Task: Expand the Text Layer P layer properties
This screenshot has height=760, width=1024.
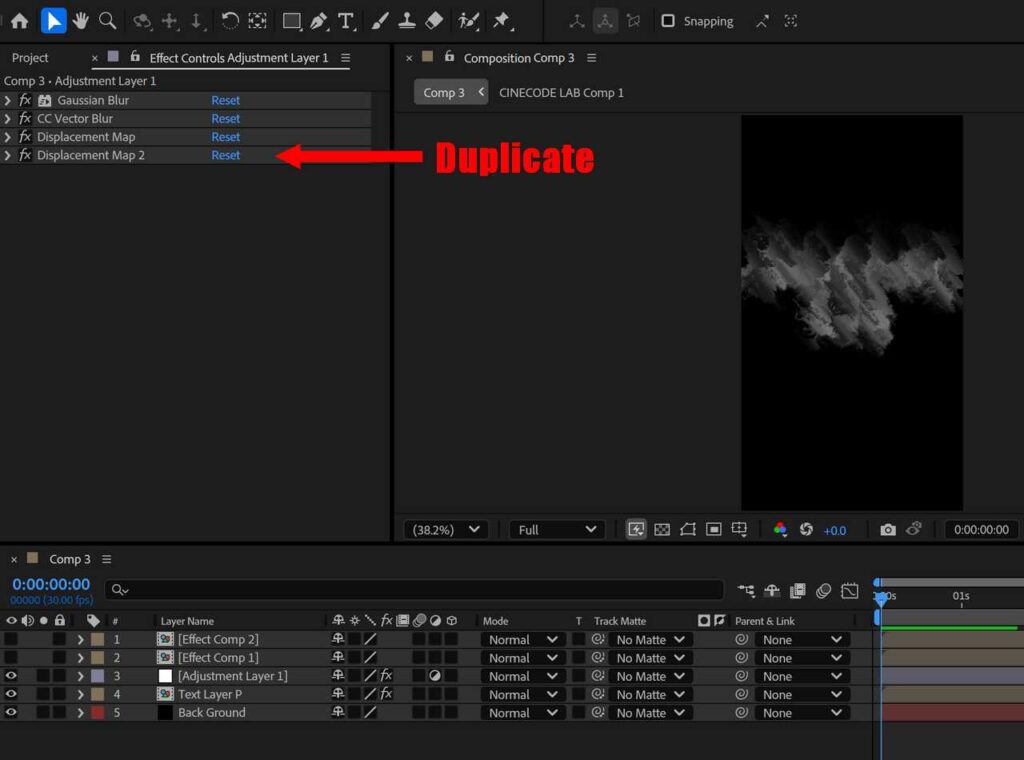Action: [x=80, y=694]
